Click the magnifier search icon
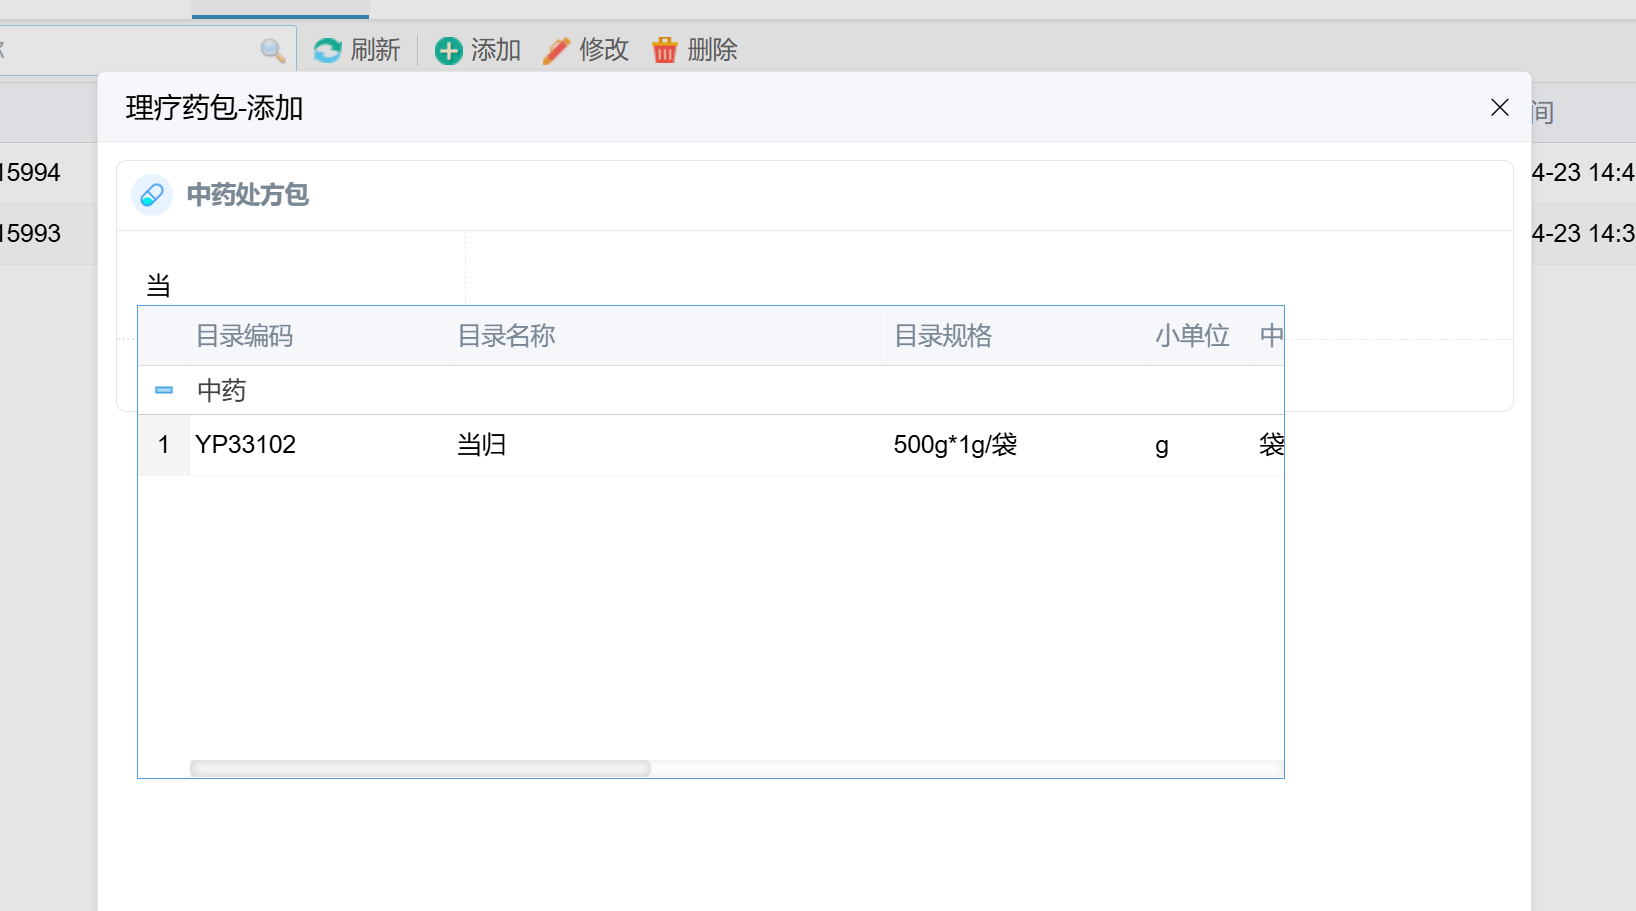This screenshot has width=1636, height=911. click(272, 50)
